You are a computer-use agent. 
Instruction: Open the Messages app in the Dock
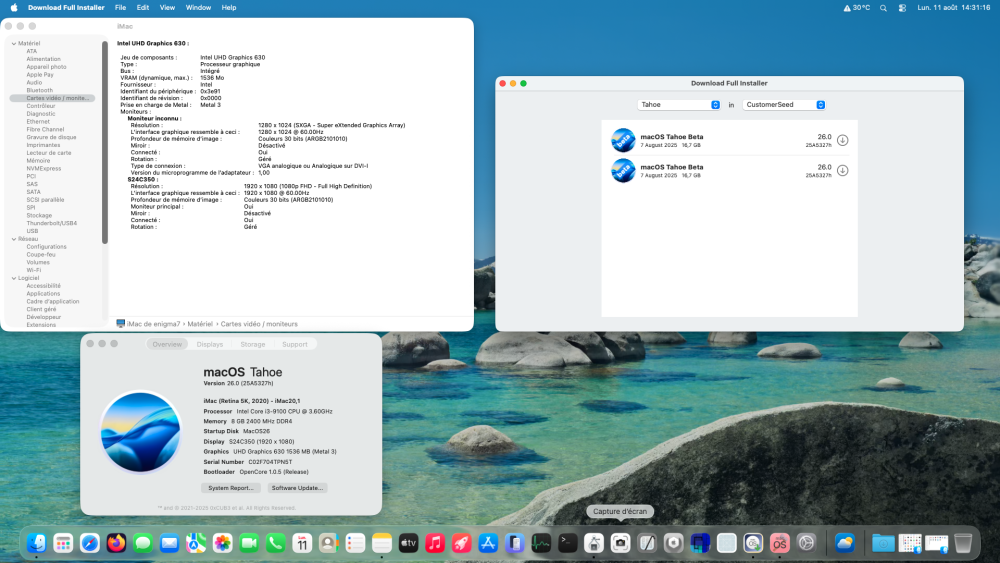point(143,543)
